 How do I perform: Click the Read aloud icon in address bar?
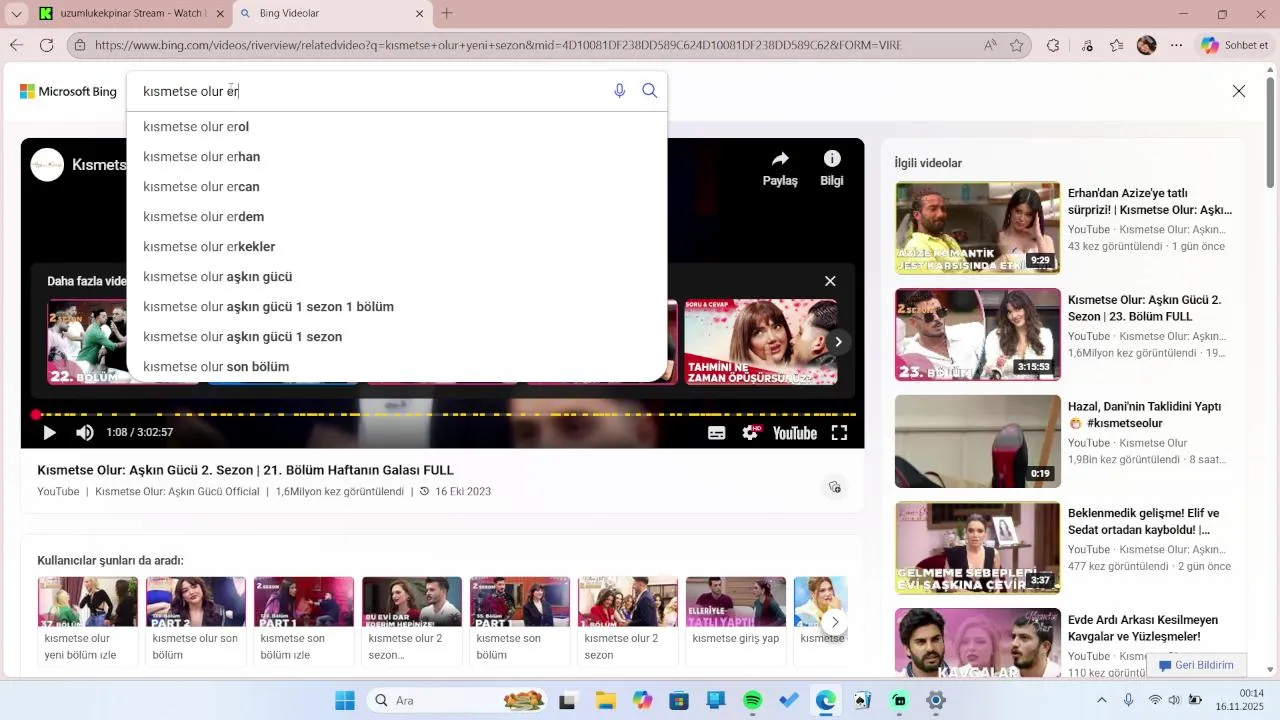tap(990, 45)
